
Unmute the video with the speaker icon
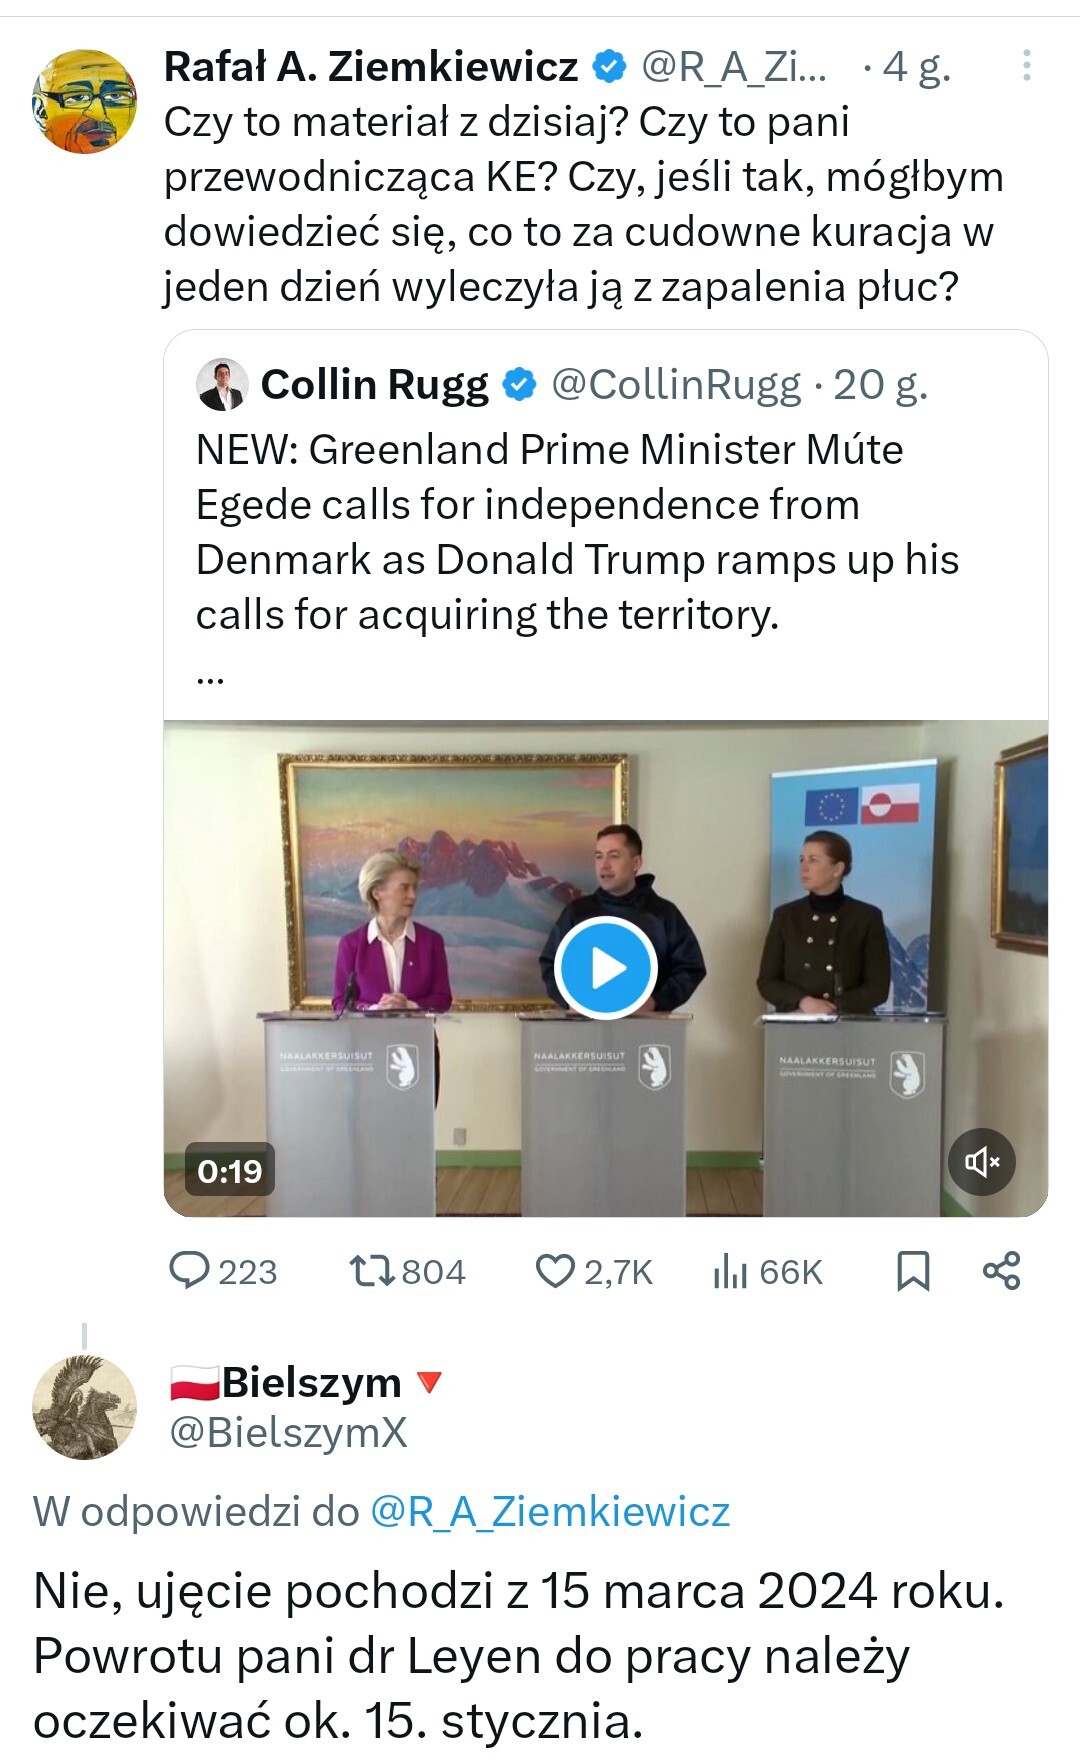981,1161
